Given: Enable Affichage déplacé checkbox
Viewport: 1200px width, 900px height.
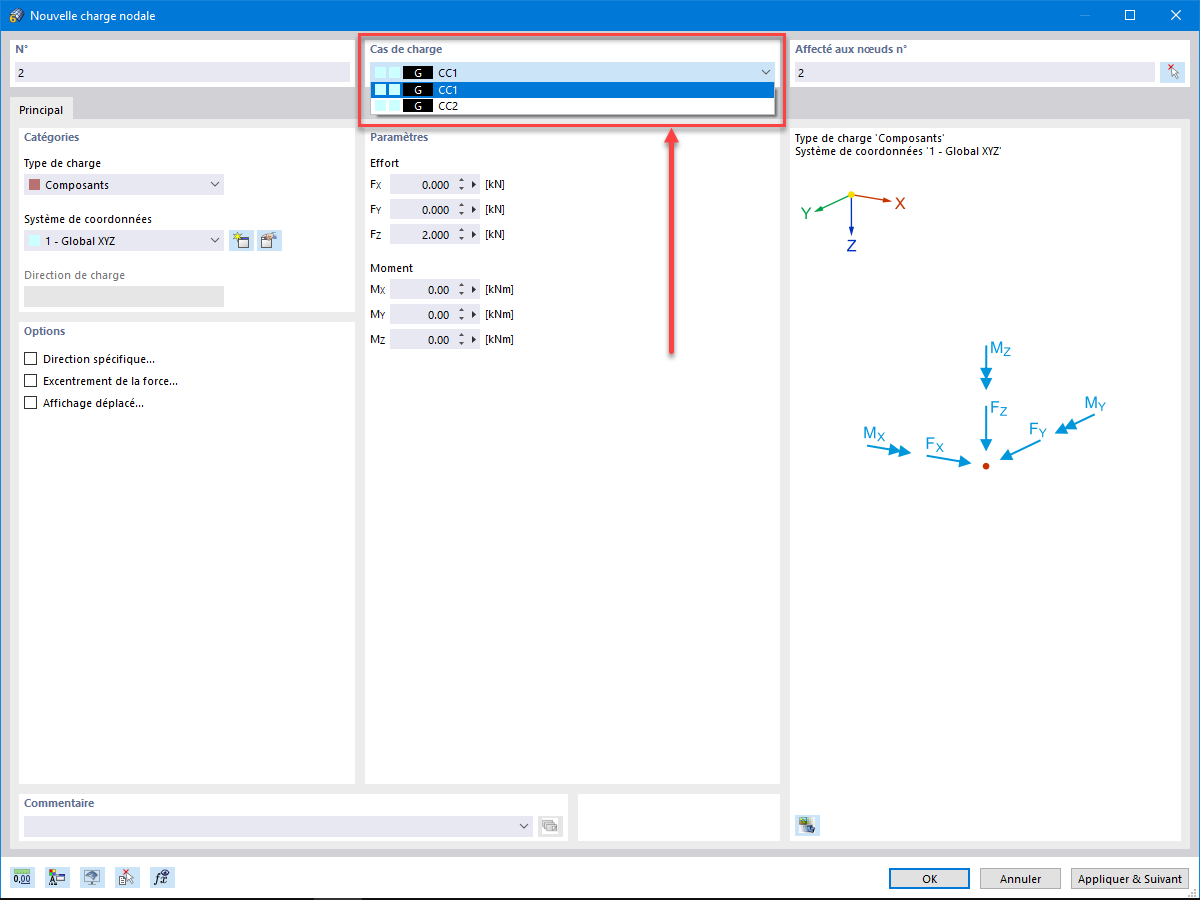Looking at the screenshot, I should [x=30, y=403].
